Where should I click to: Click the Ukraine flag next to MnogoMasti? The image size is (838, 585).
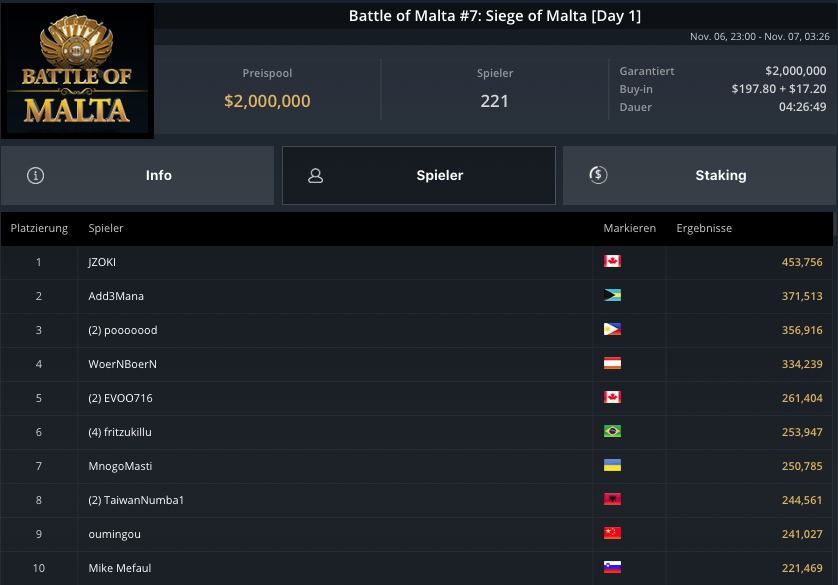613,466
